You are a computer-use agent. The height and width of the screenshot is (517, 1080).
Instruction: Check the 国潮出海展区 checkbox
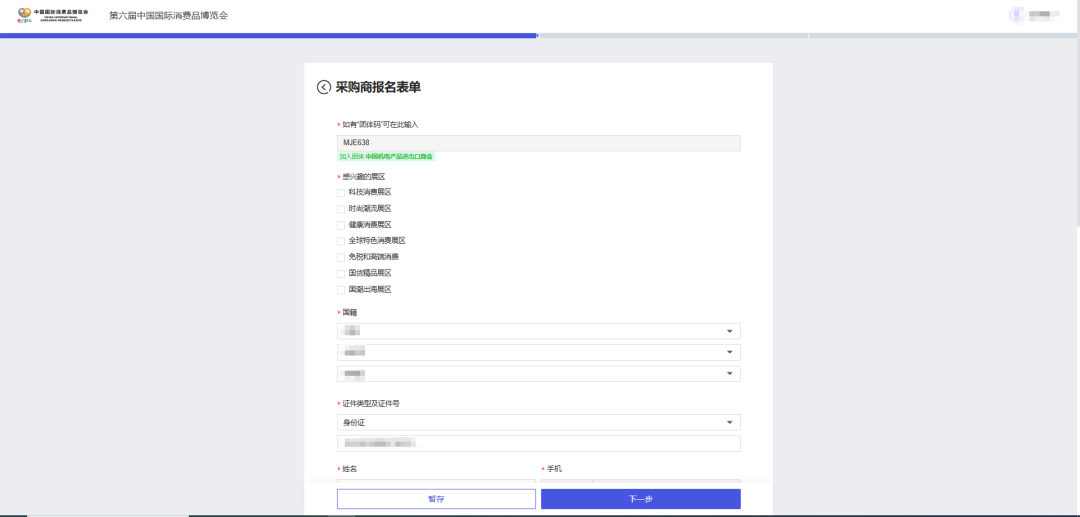point(341,289)
